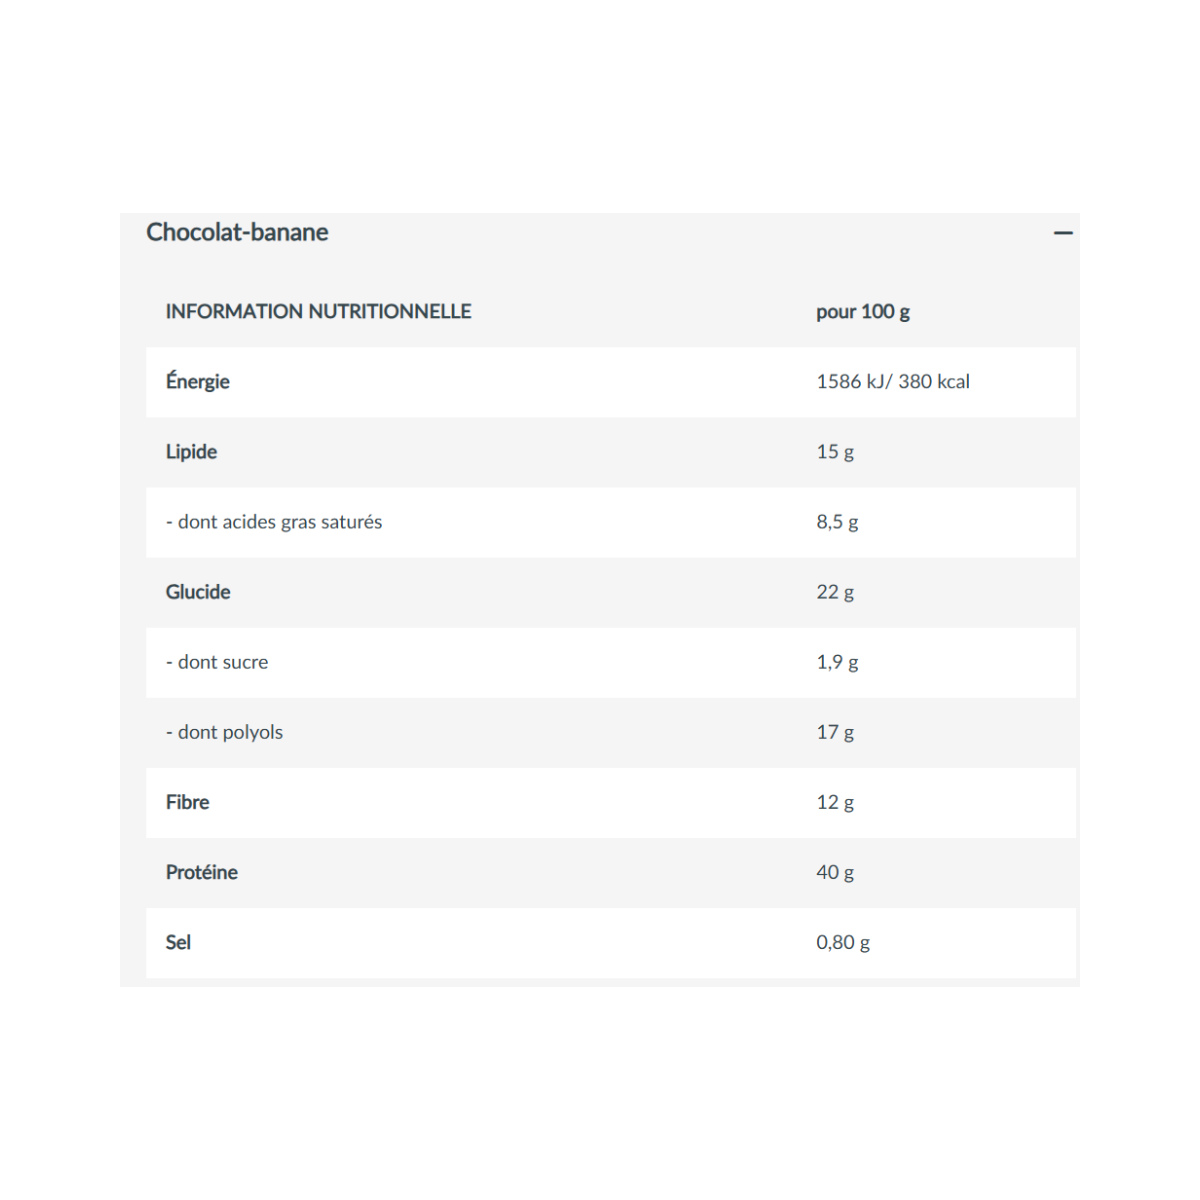Select the dont polyols row label

click(x=224, y=732)
